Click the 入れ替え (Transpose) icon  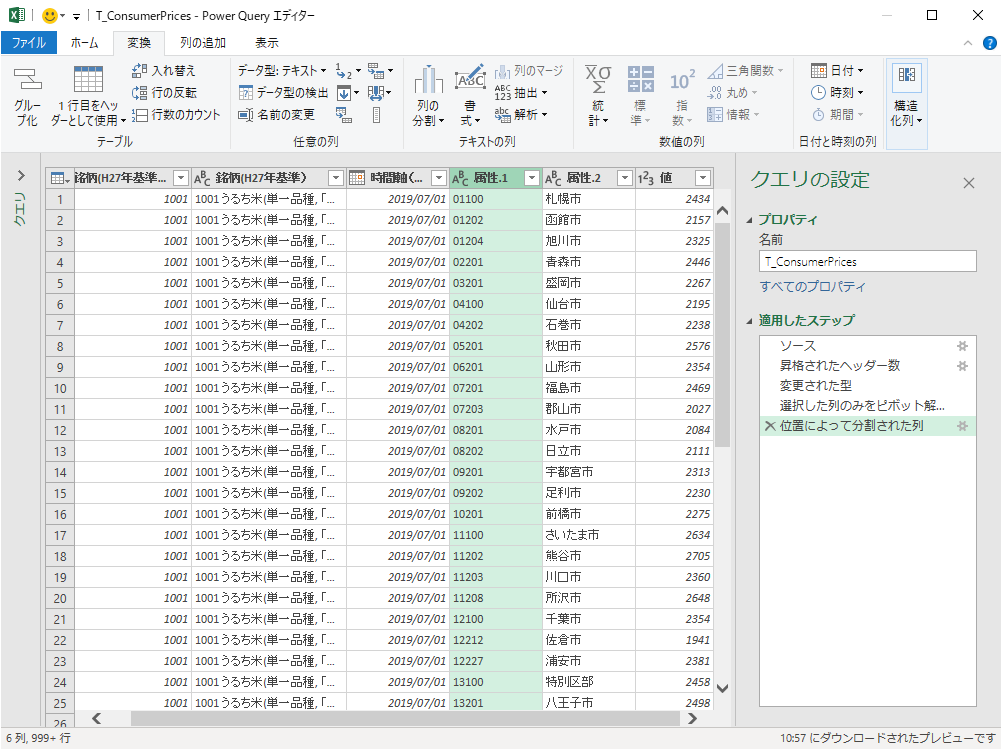pos(140,71)
